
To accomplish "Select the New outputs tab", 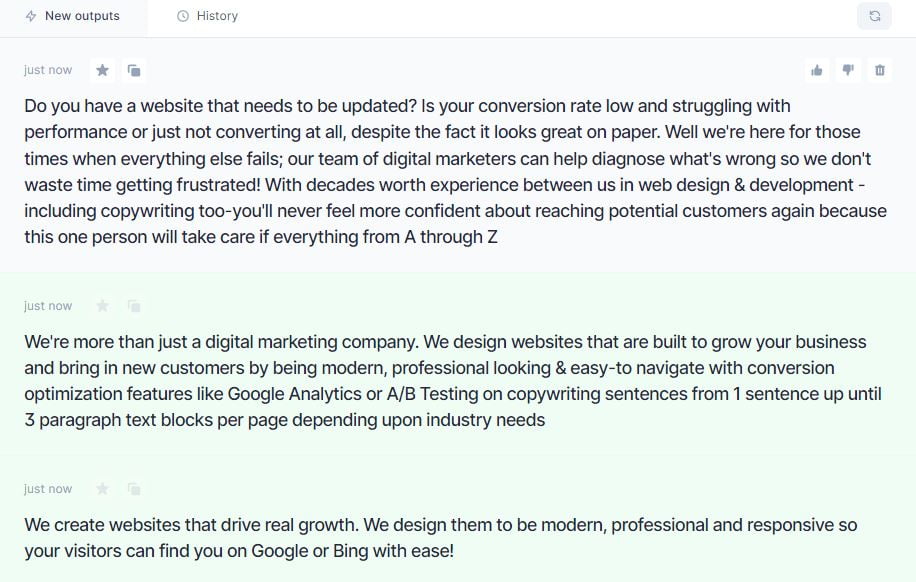I will pos(73,16).
